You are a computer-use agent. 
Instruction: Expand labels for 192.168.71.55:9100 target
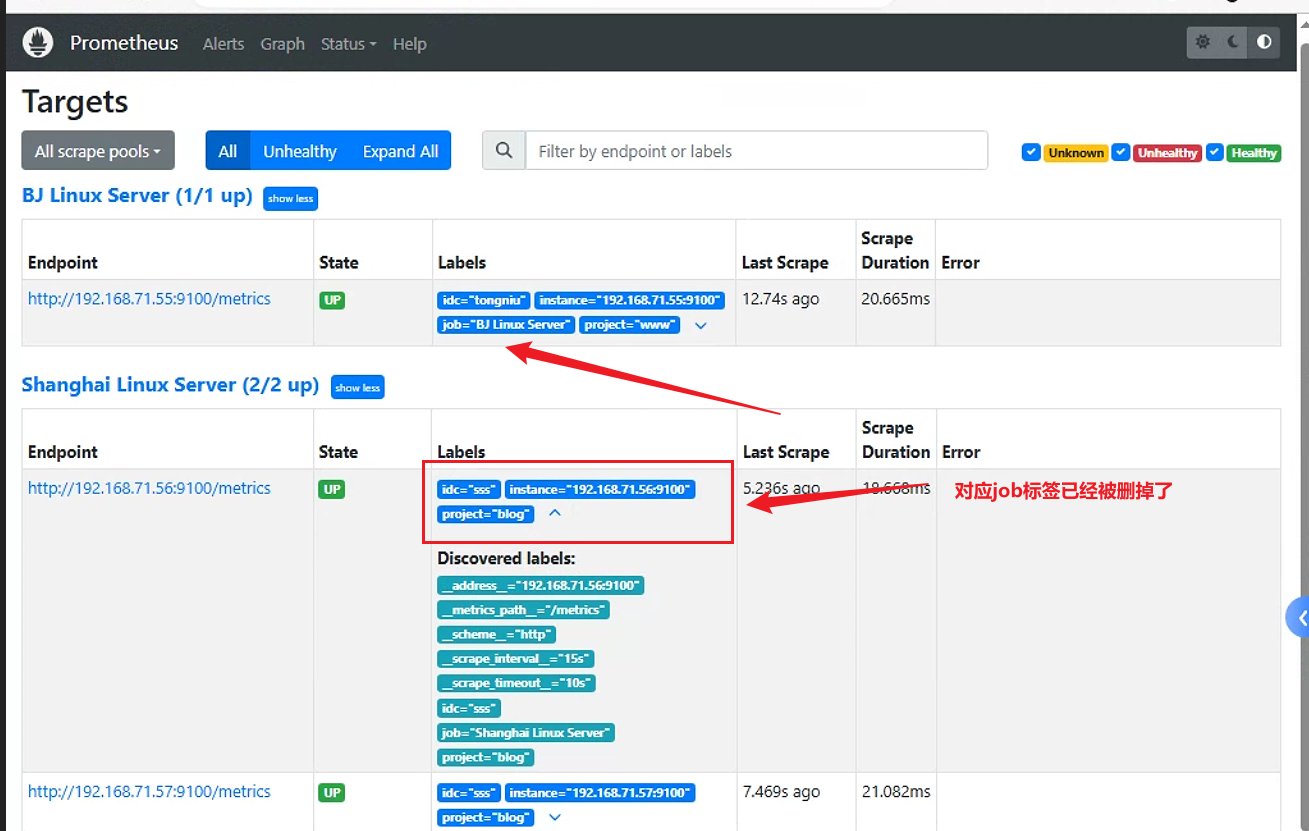pos(701,325)
